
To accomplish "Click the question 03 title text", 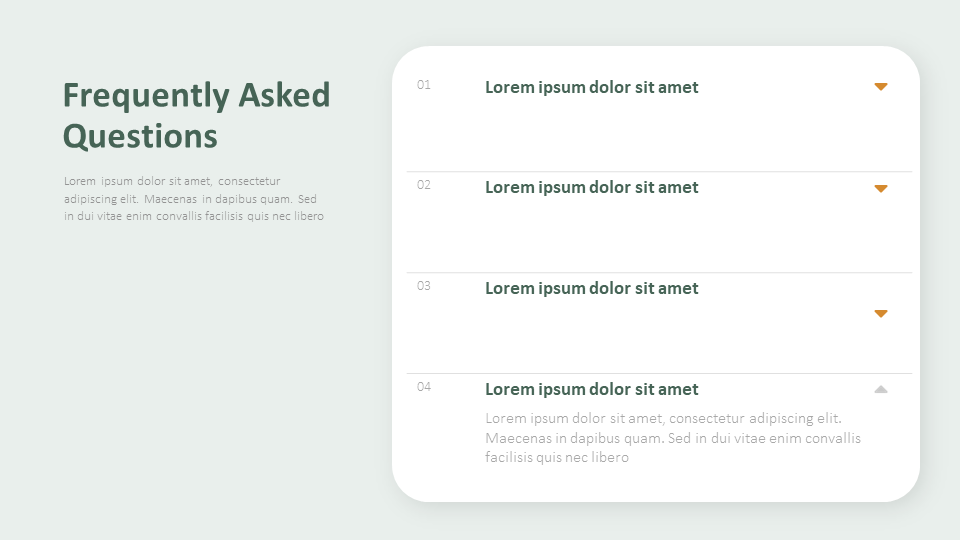I will 591,288.
